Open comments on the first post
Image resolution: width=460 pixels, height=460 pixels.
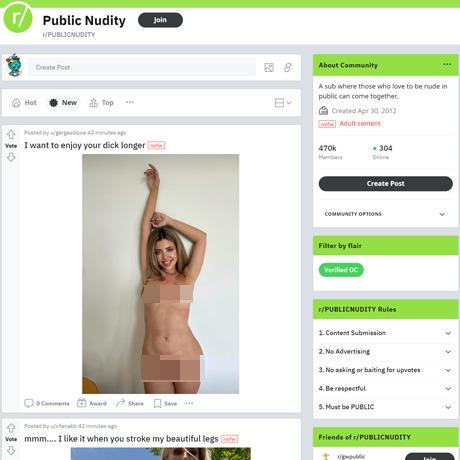pyautogui.click(x=47, y=403)
